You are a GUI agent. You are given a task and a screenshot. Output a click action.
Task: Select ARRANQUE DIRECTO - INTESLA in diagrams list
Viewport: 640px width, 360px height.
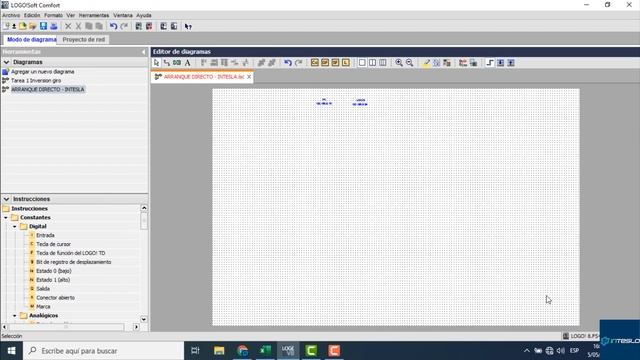48,89
